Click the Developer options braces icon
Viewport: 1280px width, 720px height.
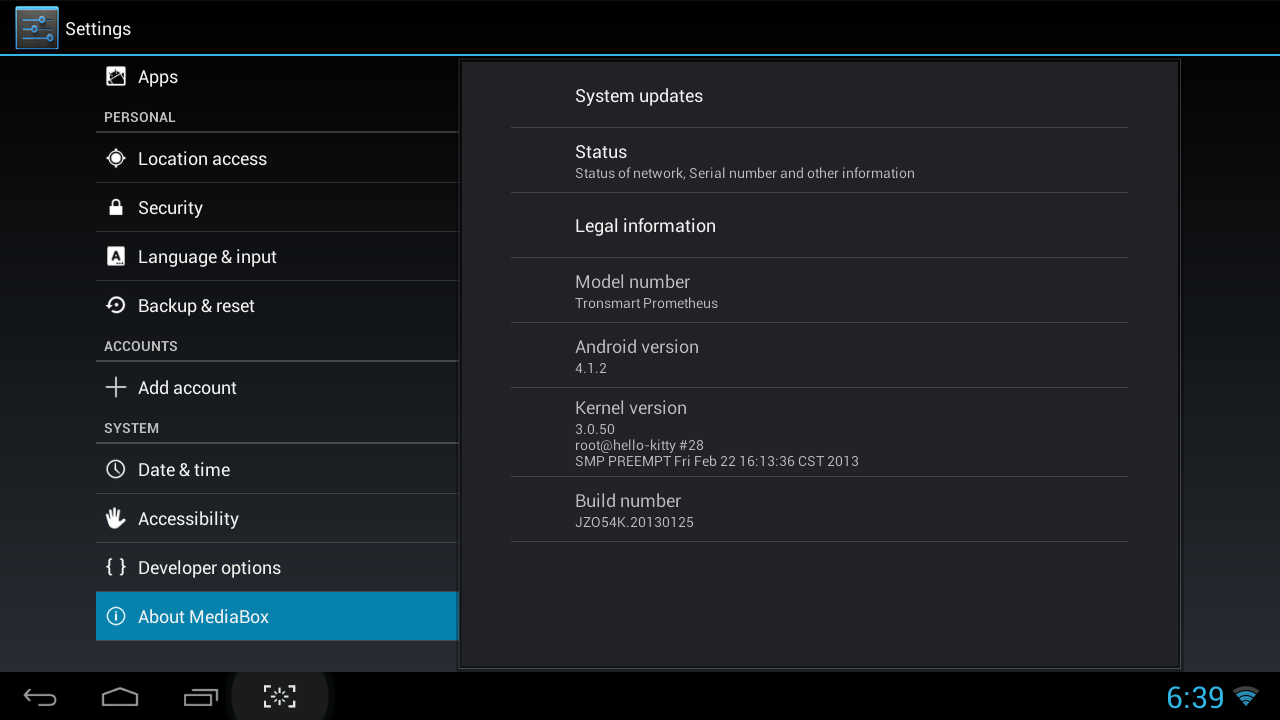click(116, 567)
